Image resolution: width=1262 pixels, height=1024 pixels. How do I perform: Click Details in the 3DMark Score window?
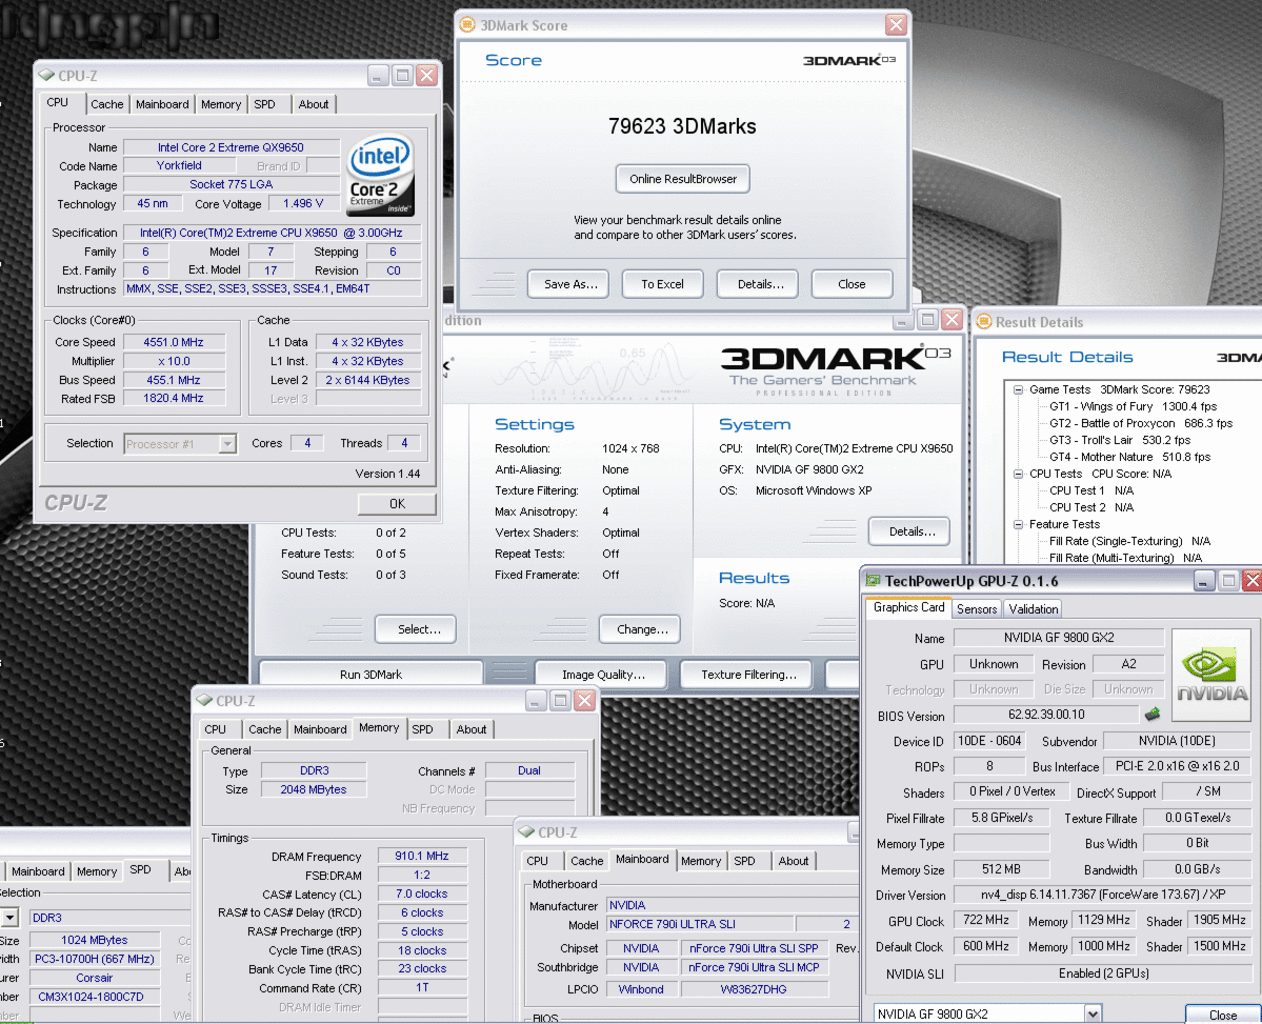click(x=758, y=284)
